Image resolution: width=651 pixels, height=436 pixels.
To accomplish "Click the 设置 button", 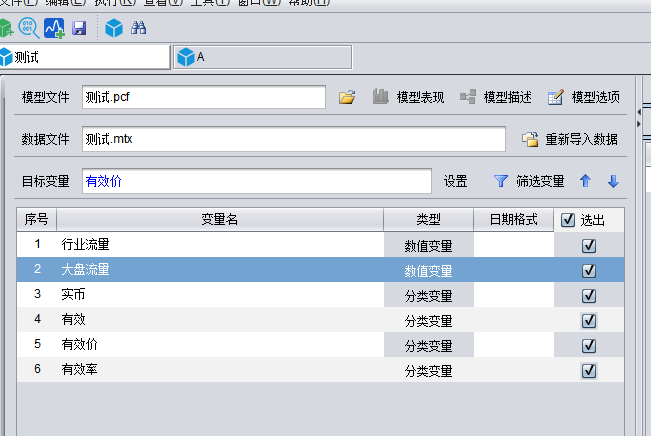I will 455,181.
